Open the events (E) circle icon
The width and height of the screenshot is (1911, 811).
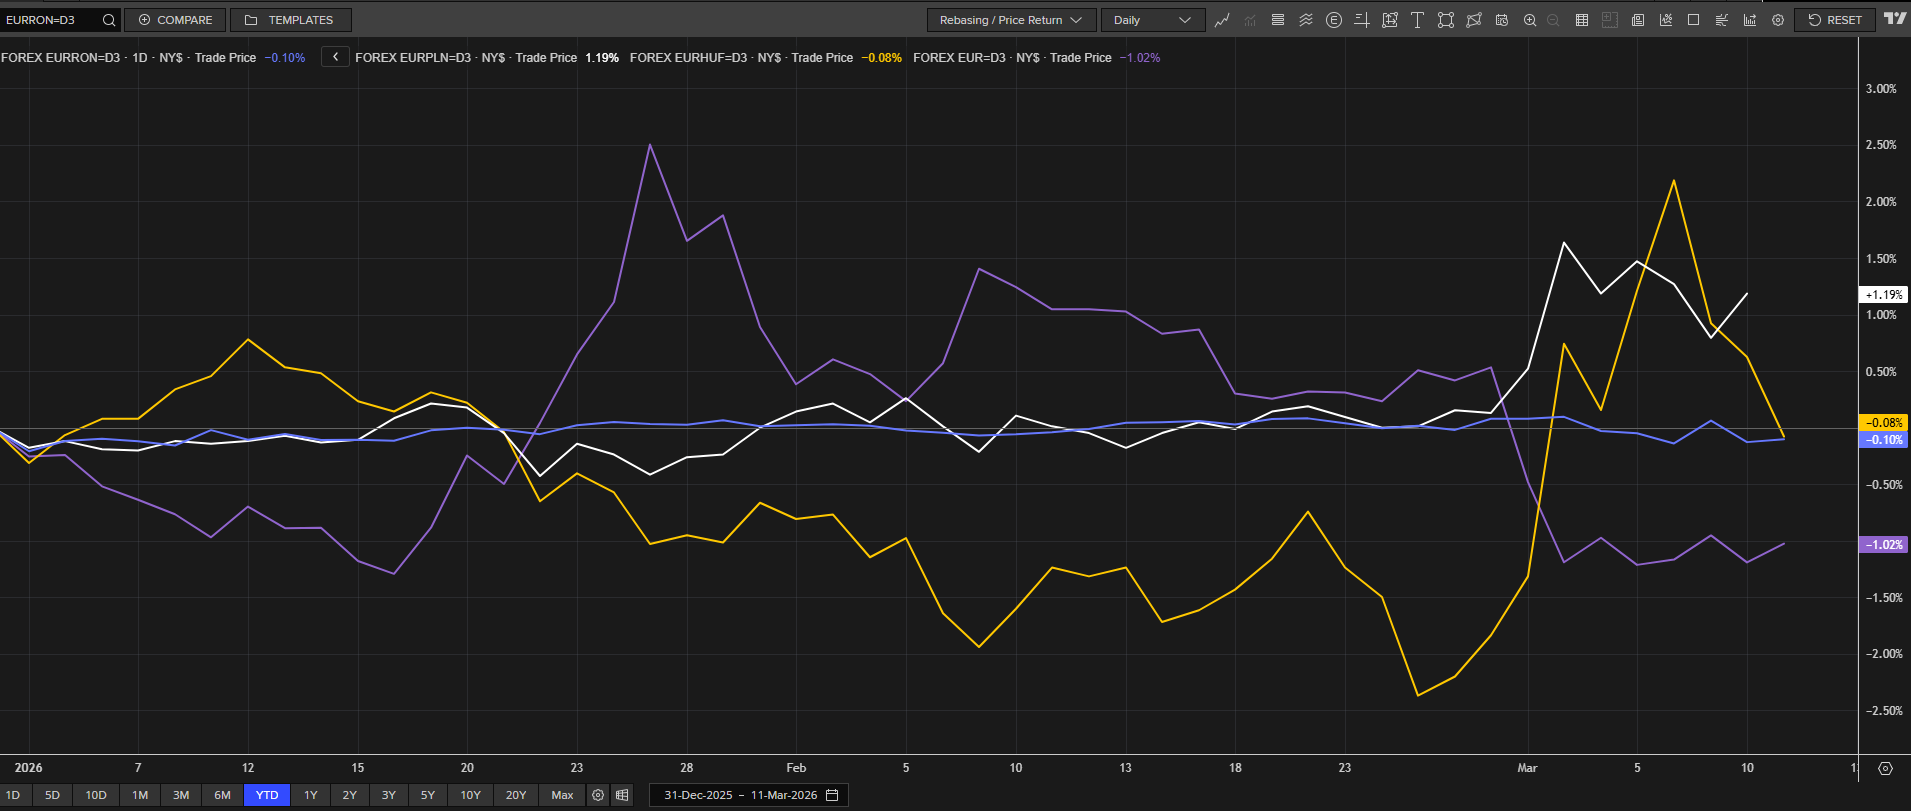pos(1333,20)
